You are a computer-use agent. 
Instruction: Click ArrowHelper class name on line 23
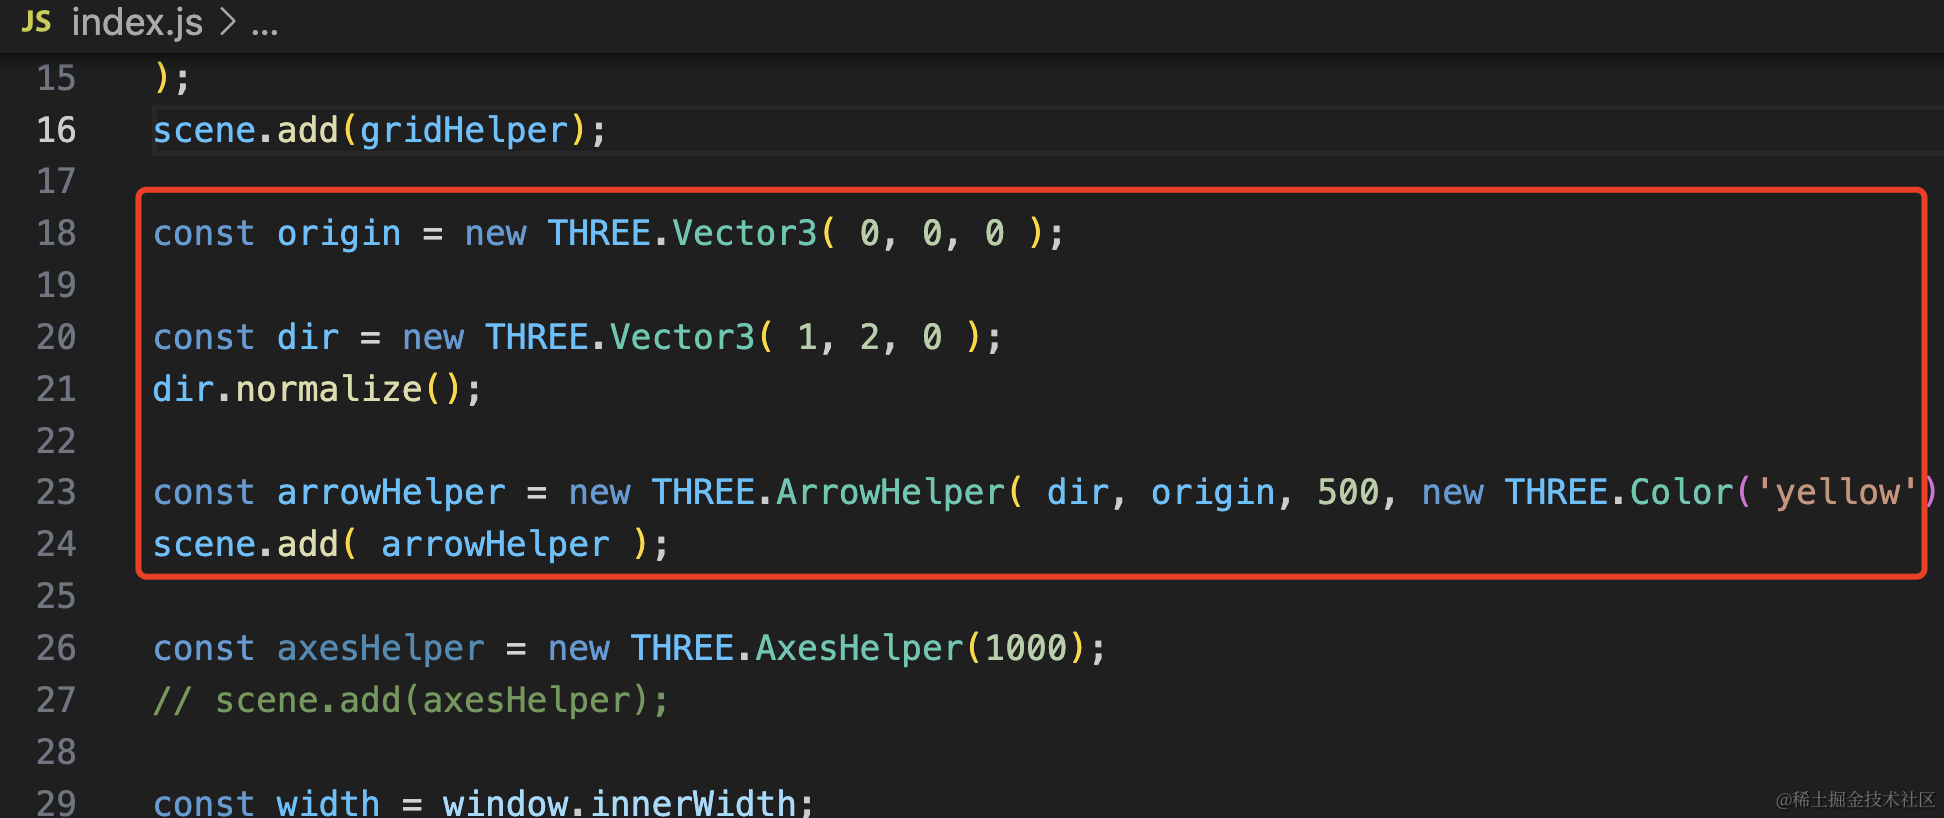click(891, 492)
